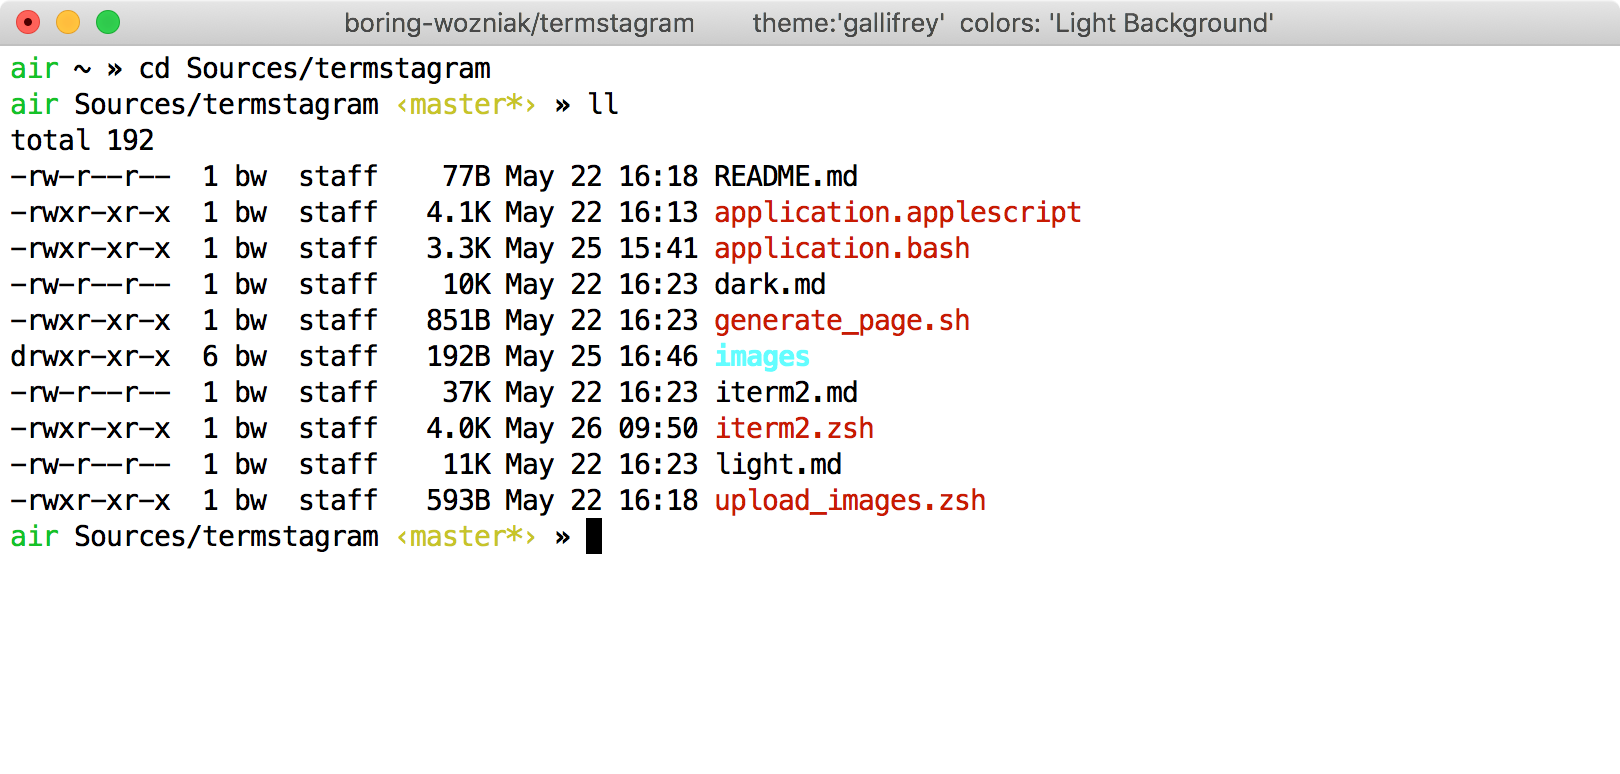This screenshot has height=774, width=1620.
Task: Click the application.applescript file name
Action: pyautogui.click(x=897, y=213)
